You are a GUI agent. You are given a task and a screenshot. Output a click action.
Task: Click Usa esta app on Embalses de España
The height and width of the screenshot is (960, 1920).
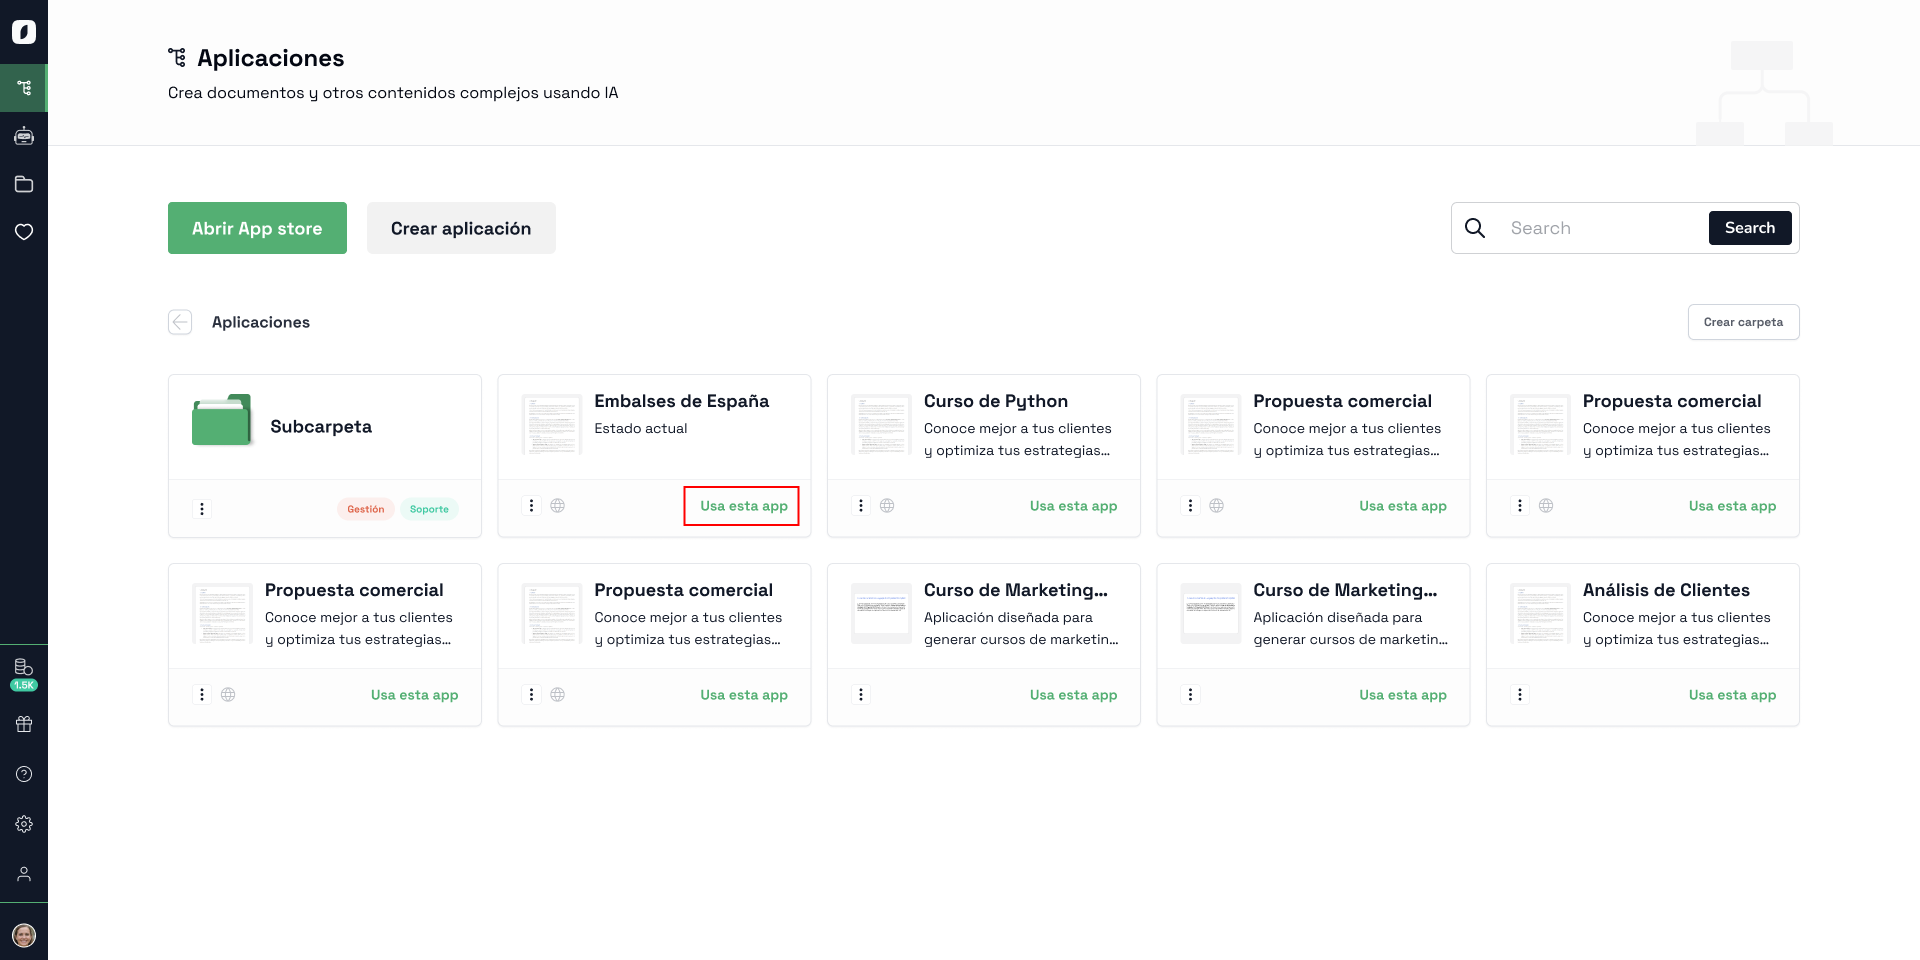[x=743, y=506]
